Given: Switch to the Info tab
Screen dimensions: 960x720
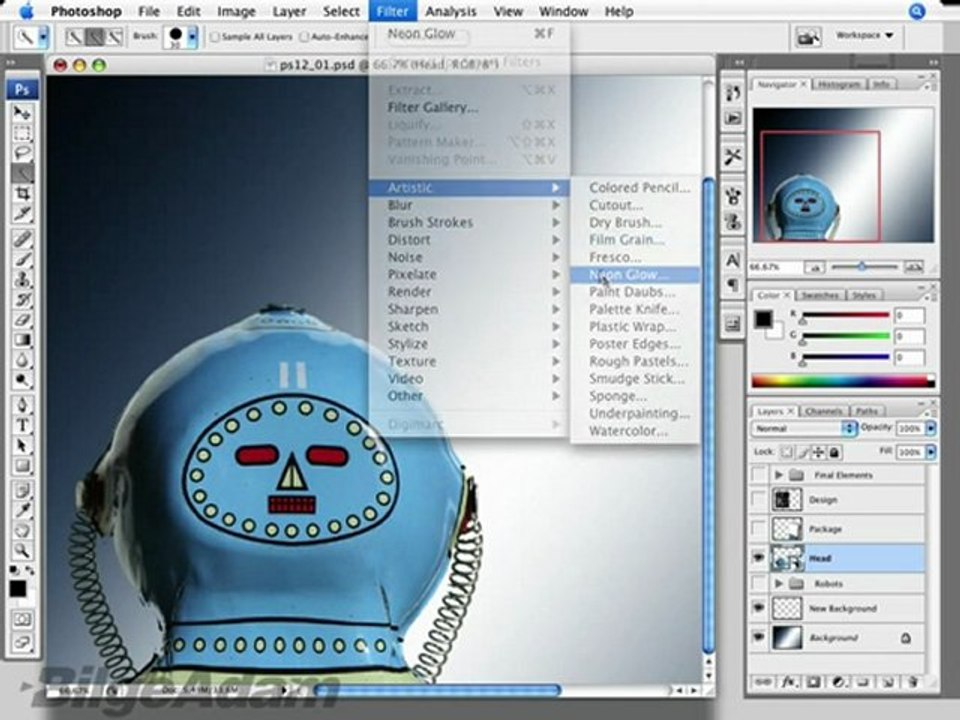Looking at the screenshot, I should pos(881,84).
